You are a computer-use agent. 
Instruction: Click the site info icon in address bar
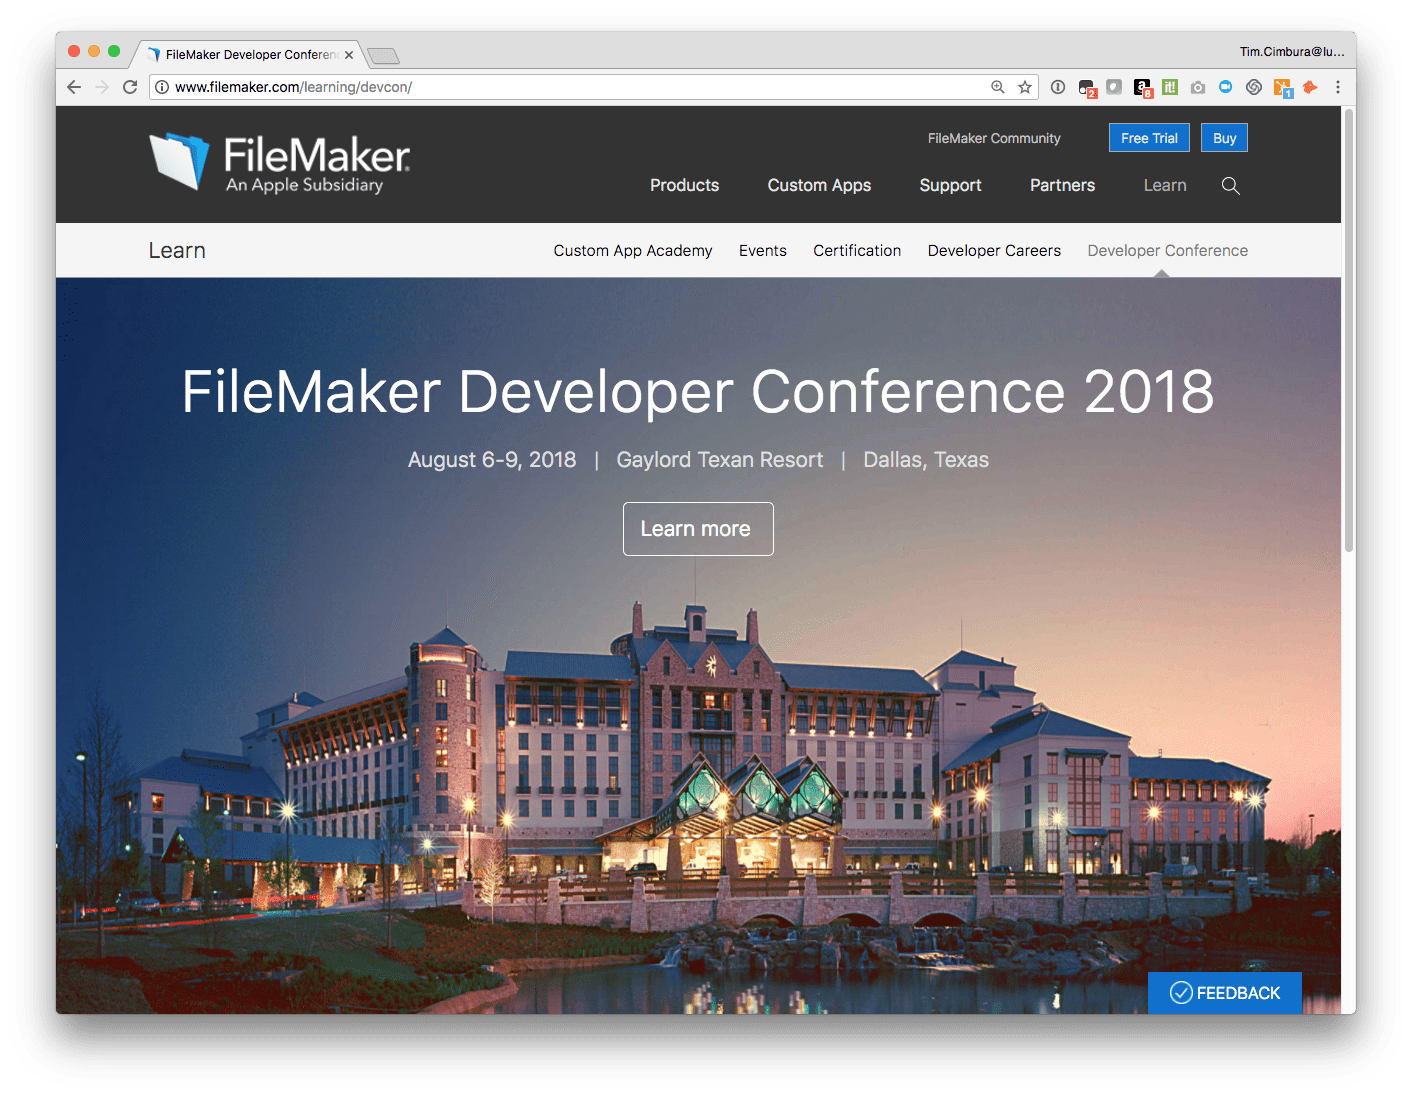click(162, 87)
